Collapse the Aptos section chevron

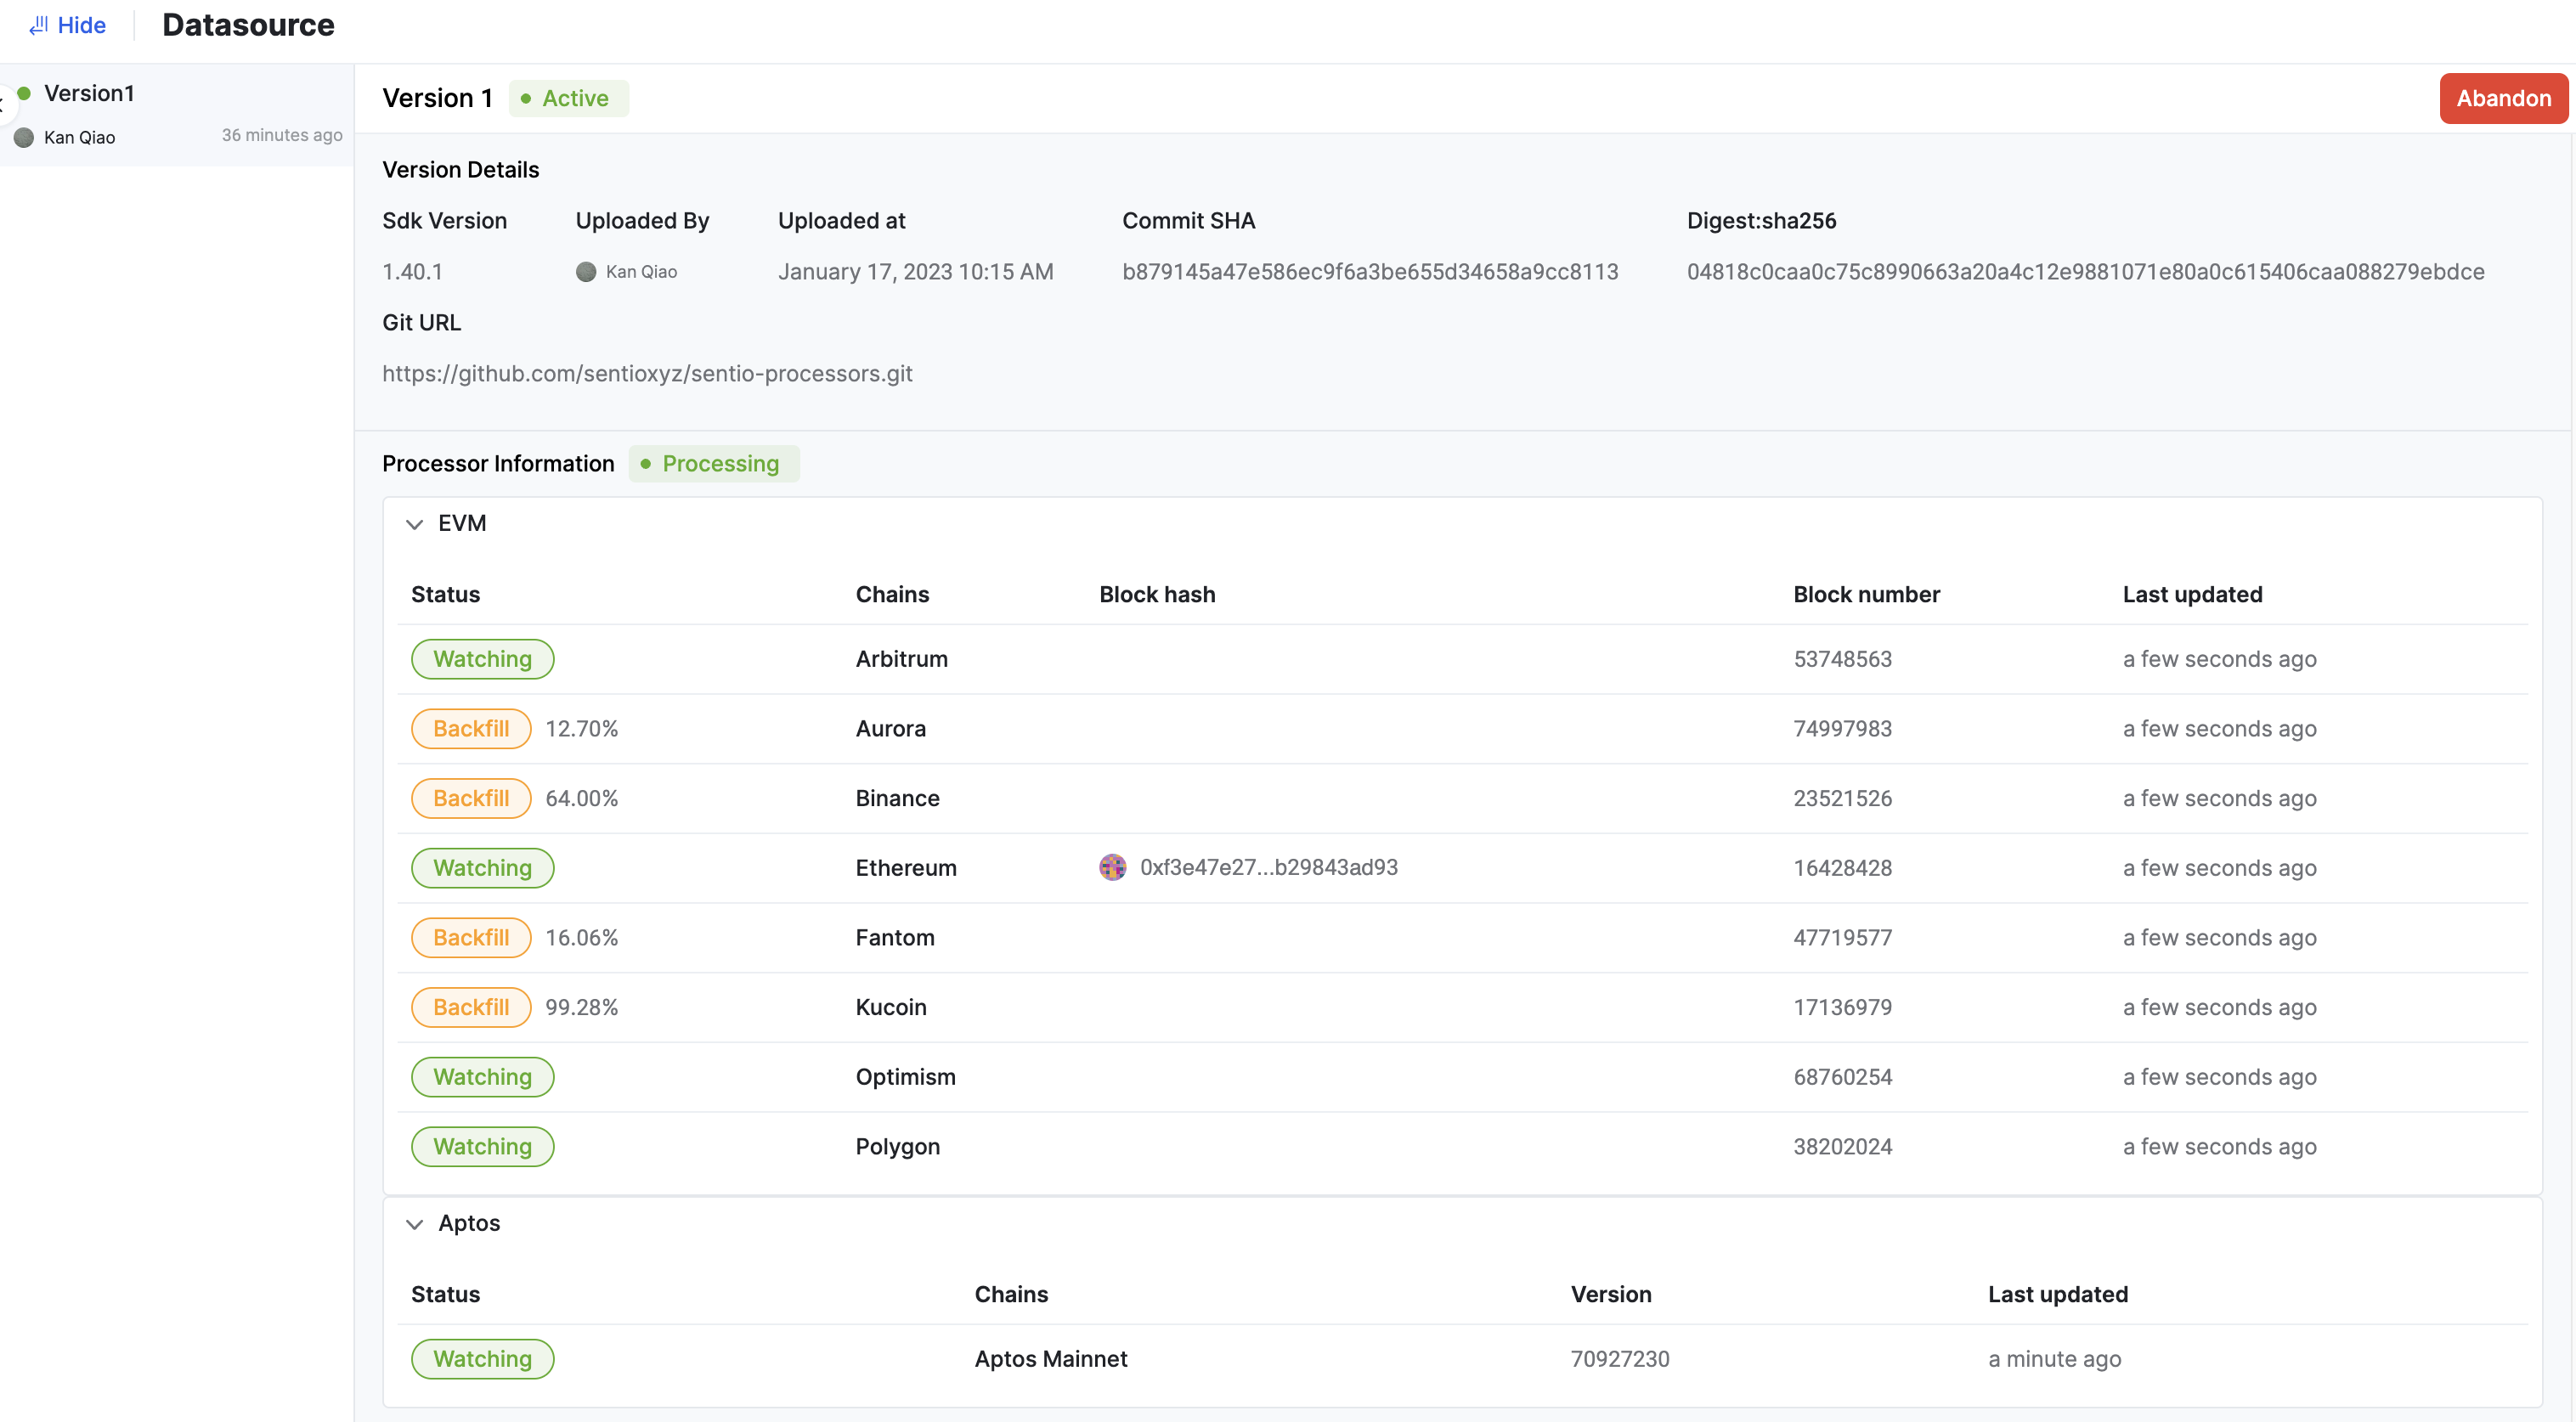point(414,1224)
